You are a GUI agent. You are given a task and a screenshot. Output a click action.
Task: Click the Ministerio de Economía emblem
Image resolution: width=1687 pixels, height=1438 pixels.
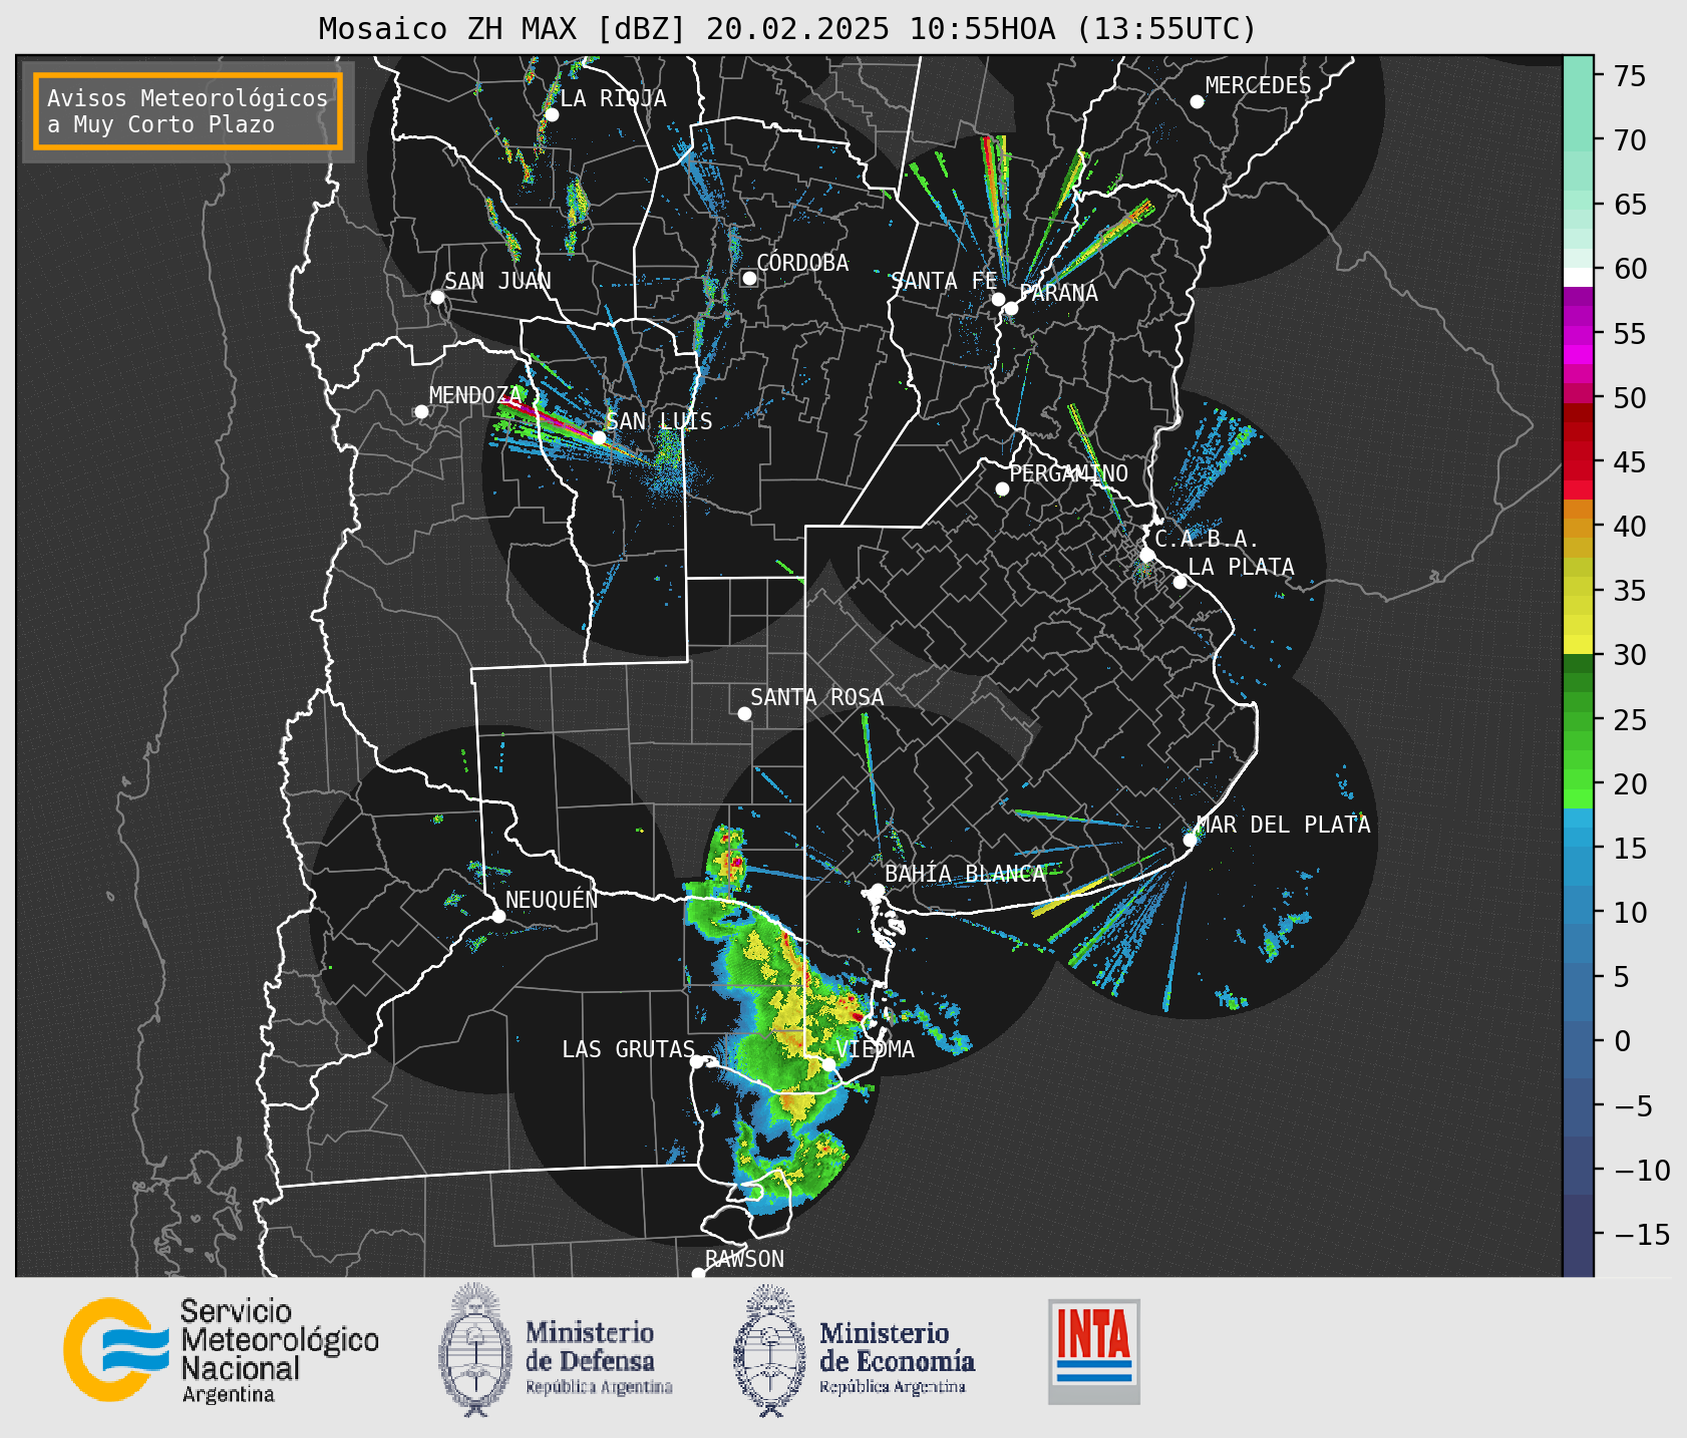(x=770, y=1350)
